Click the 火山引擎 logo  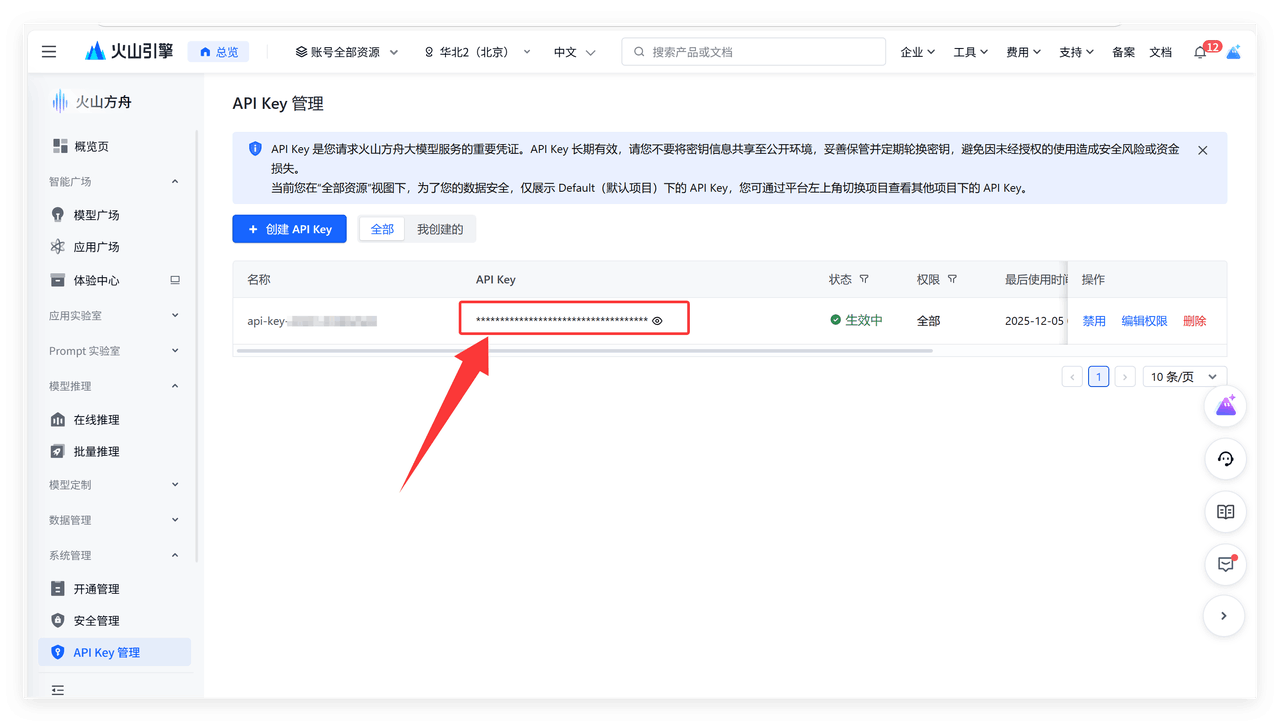[x=129, y=51]
